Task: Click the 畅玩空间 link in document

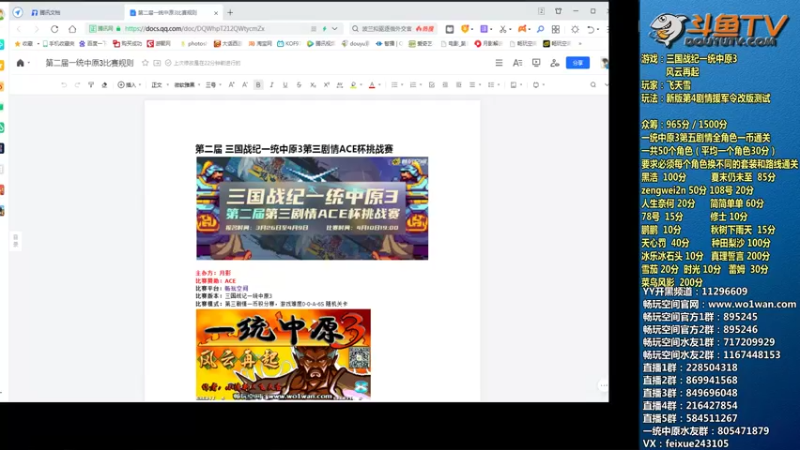Action: (236, 288)
